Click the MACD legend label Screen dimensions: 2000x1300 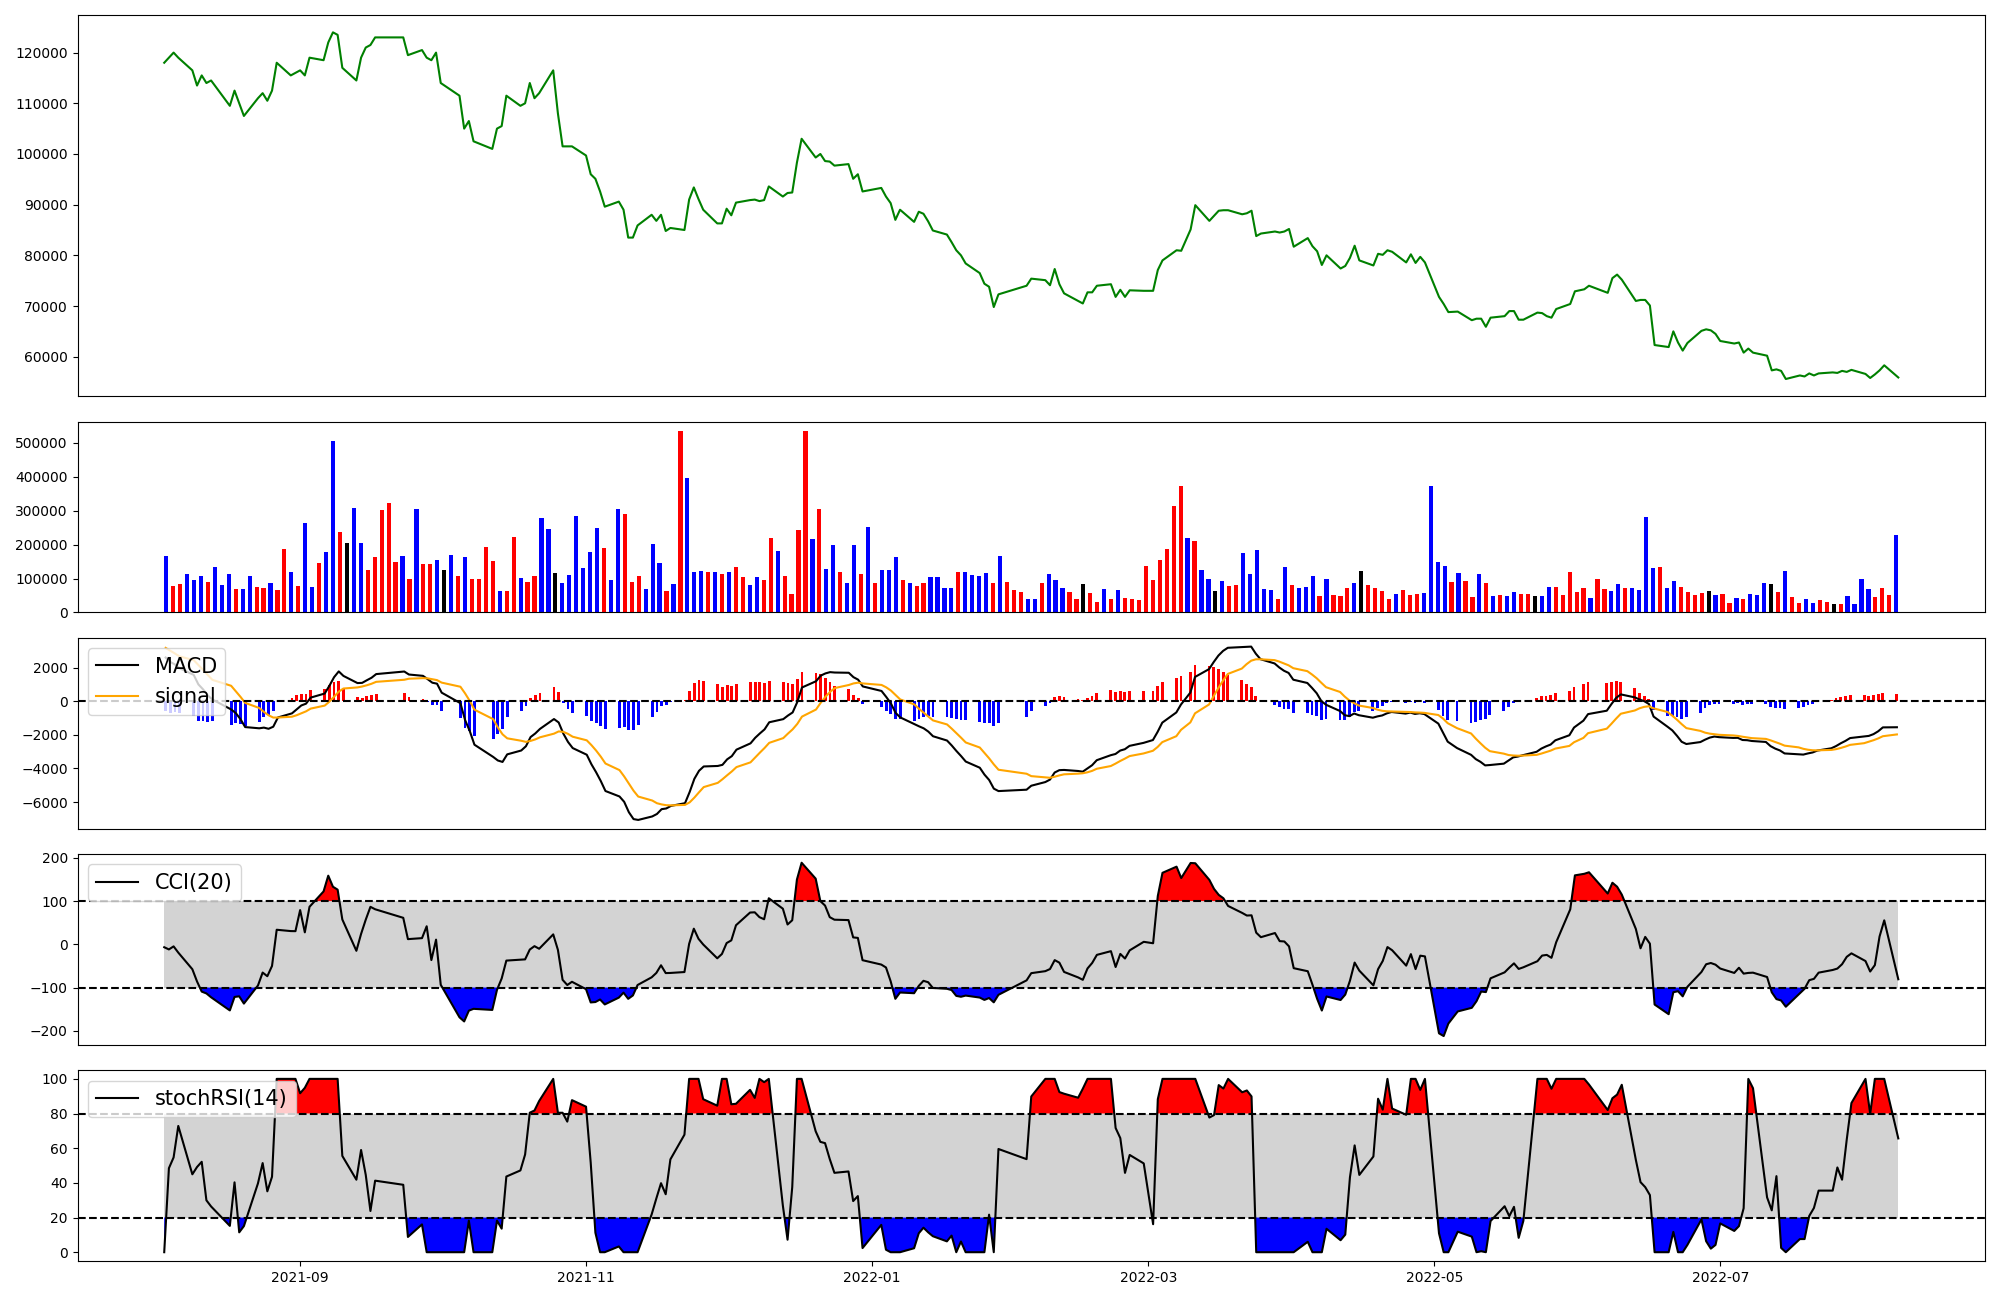coord(185,666)
